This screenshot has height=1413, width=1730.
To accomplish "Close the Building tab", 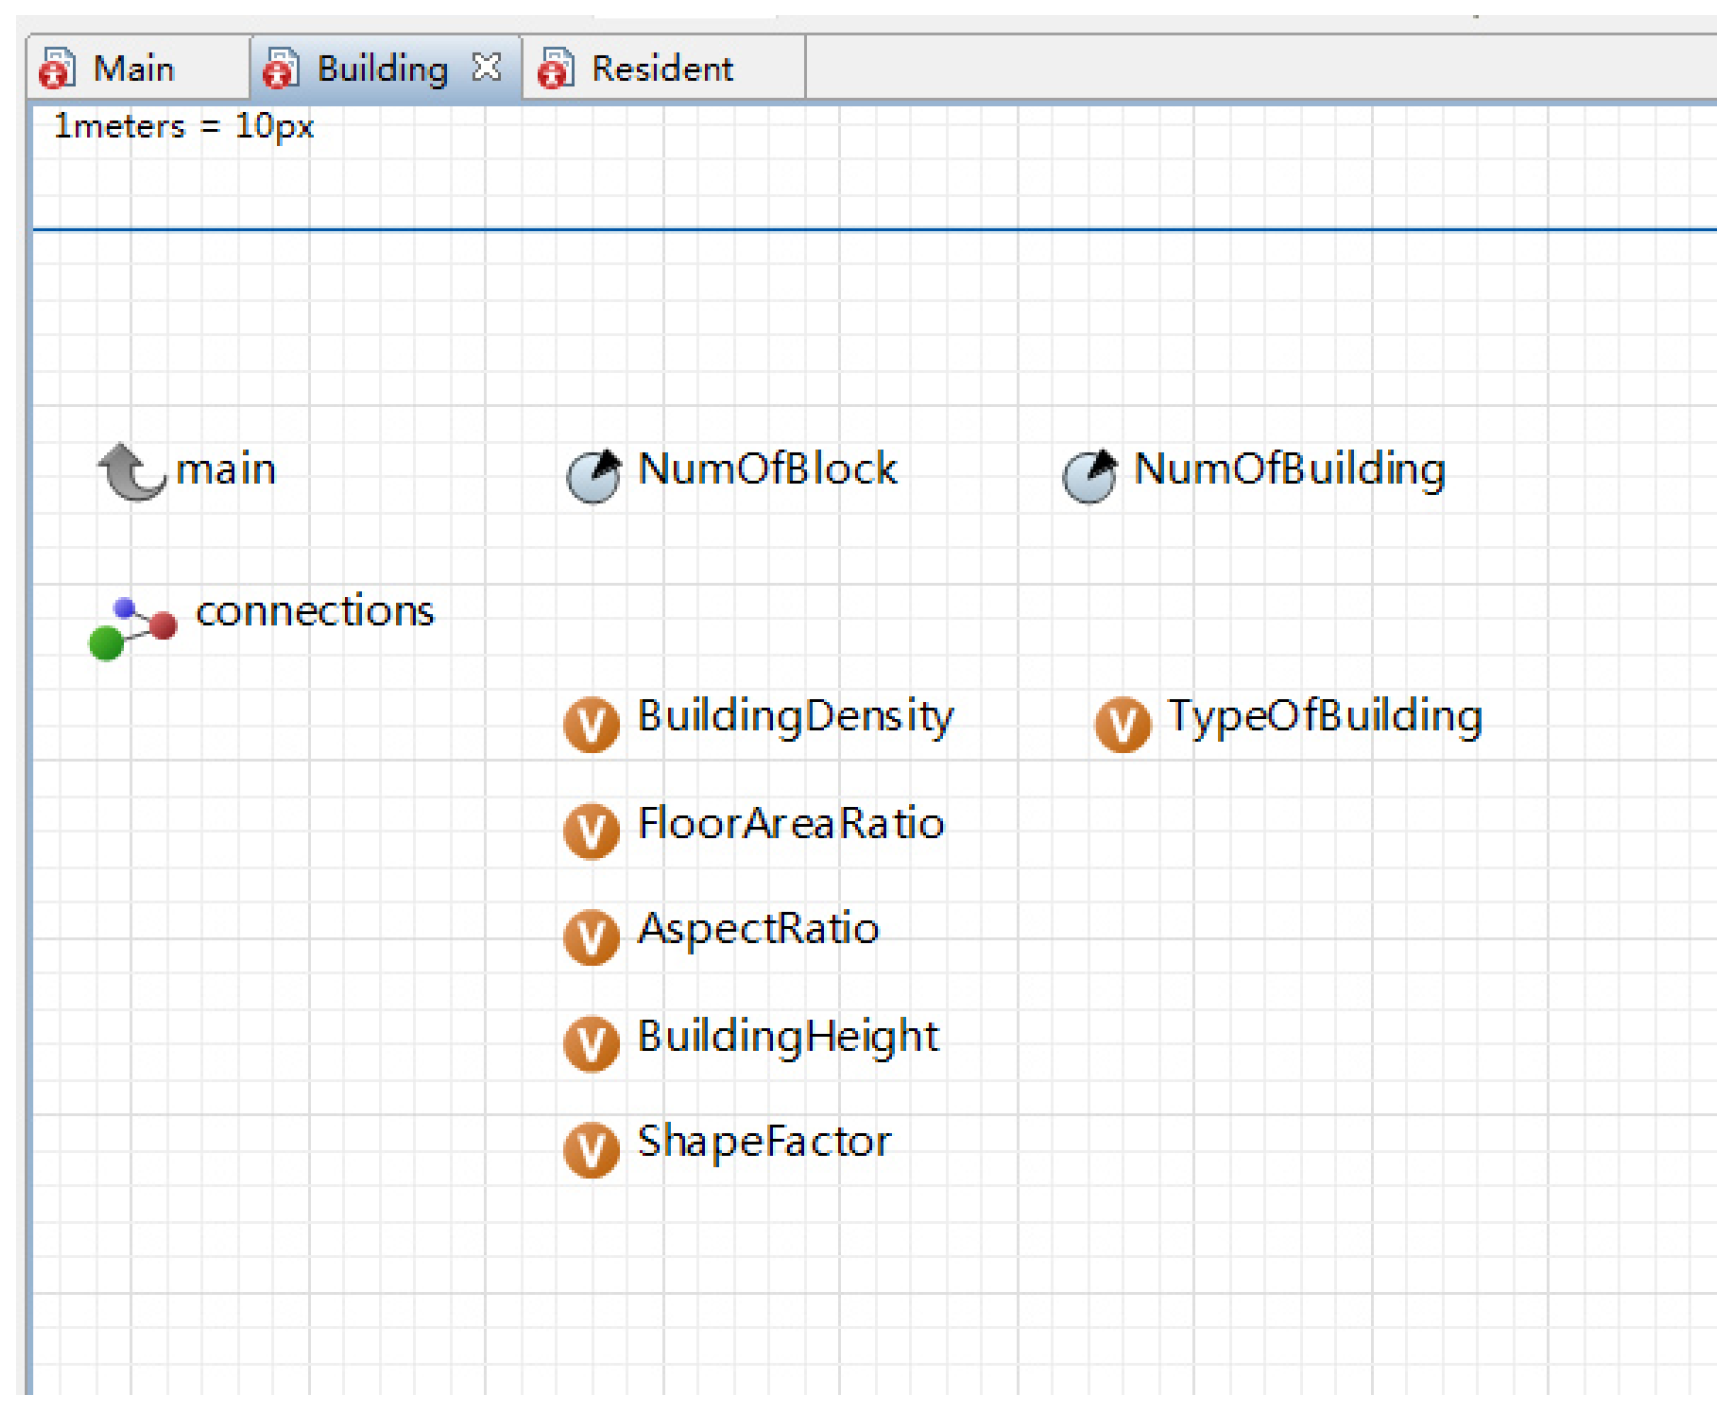I will coord(487,67).
